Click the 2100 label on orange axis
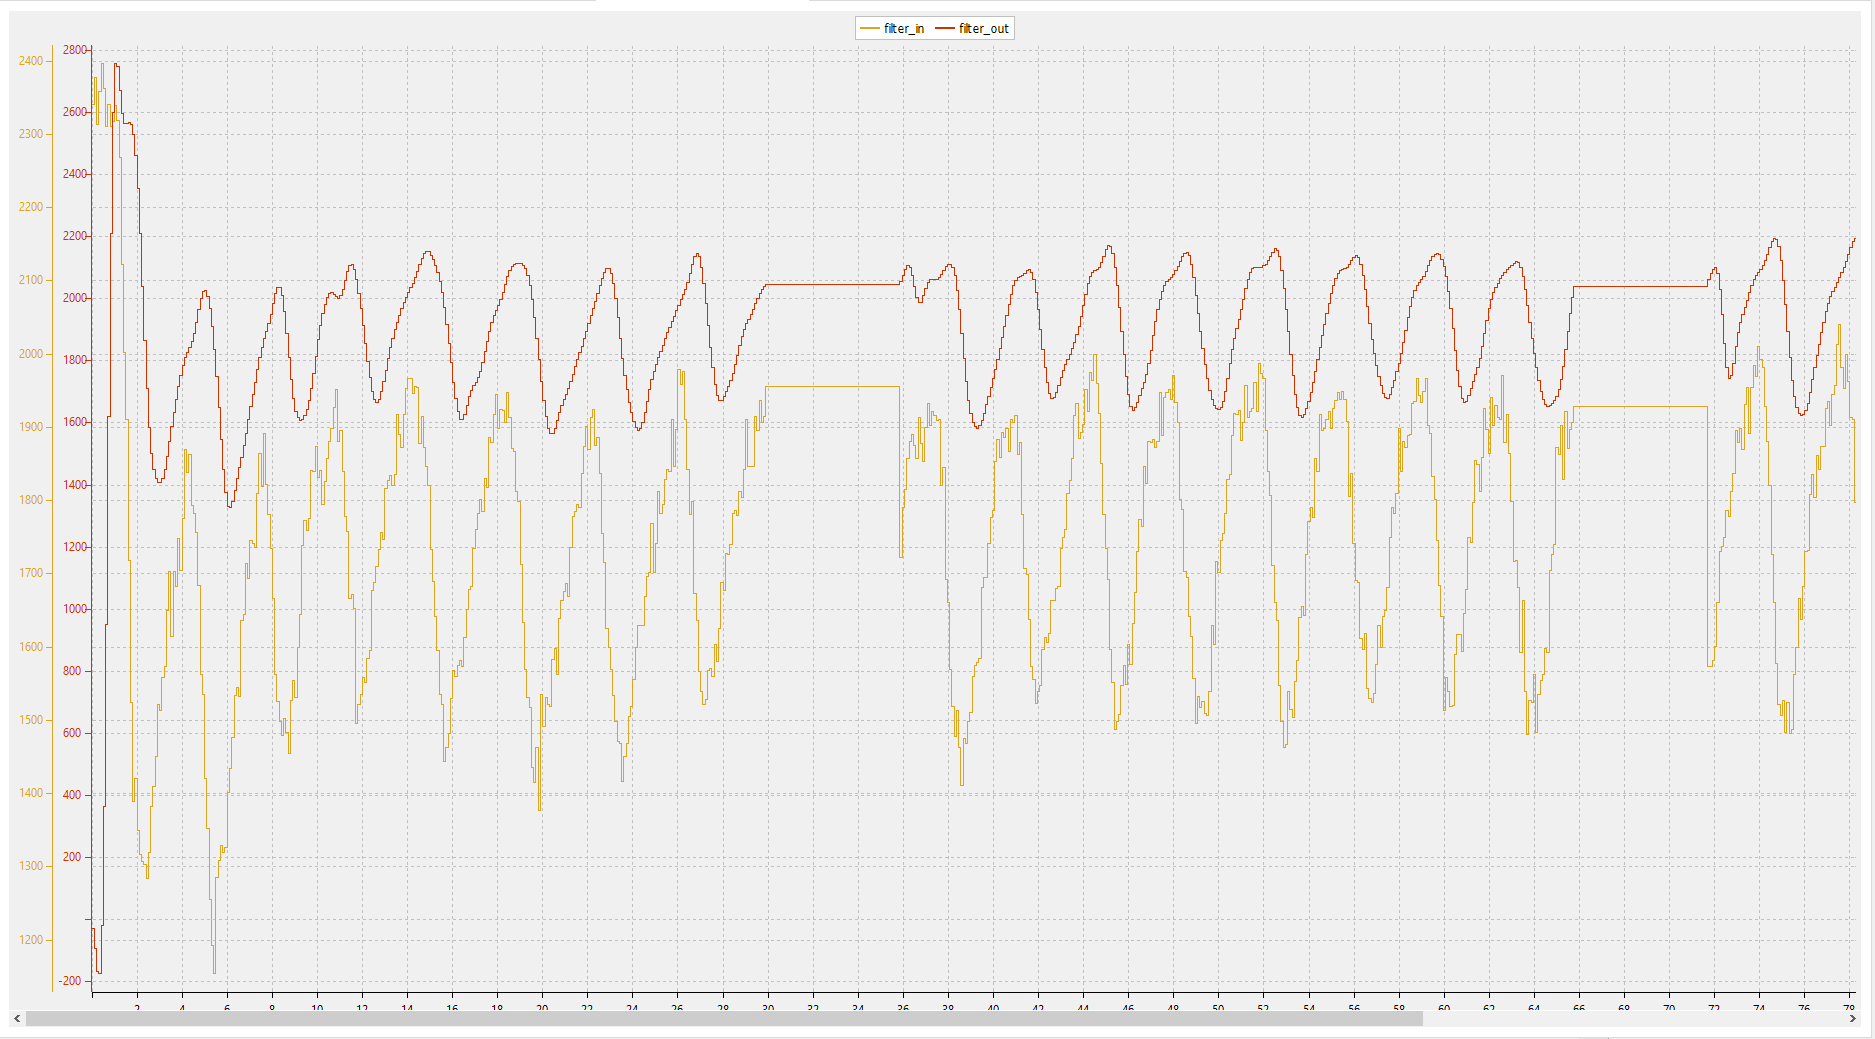 click(31, 280)
